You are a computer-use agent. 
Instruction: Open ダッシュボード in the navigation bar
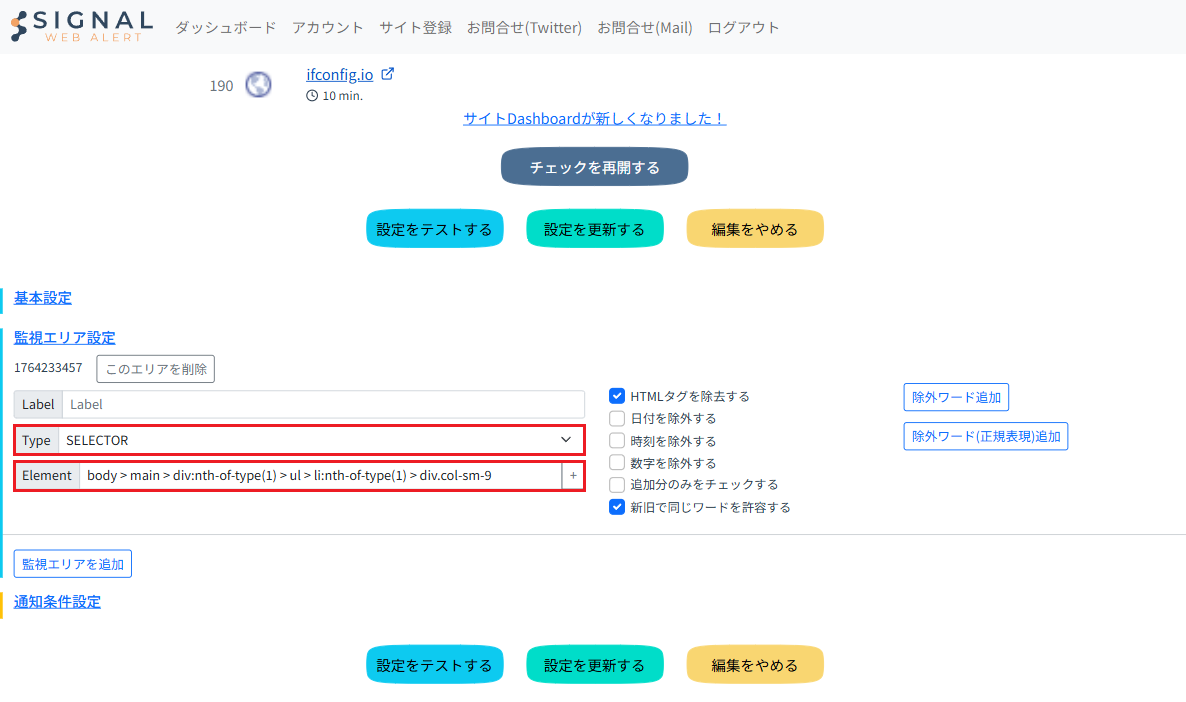click(x=225, y=28)
